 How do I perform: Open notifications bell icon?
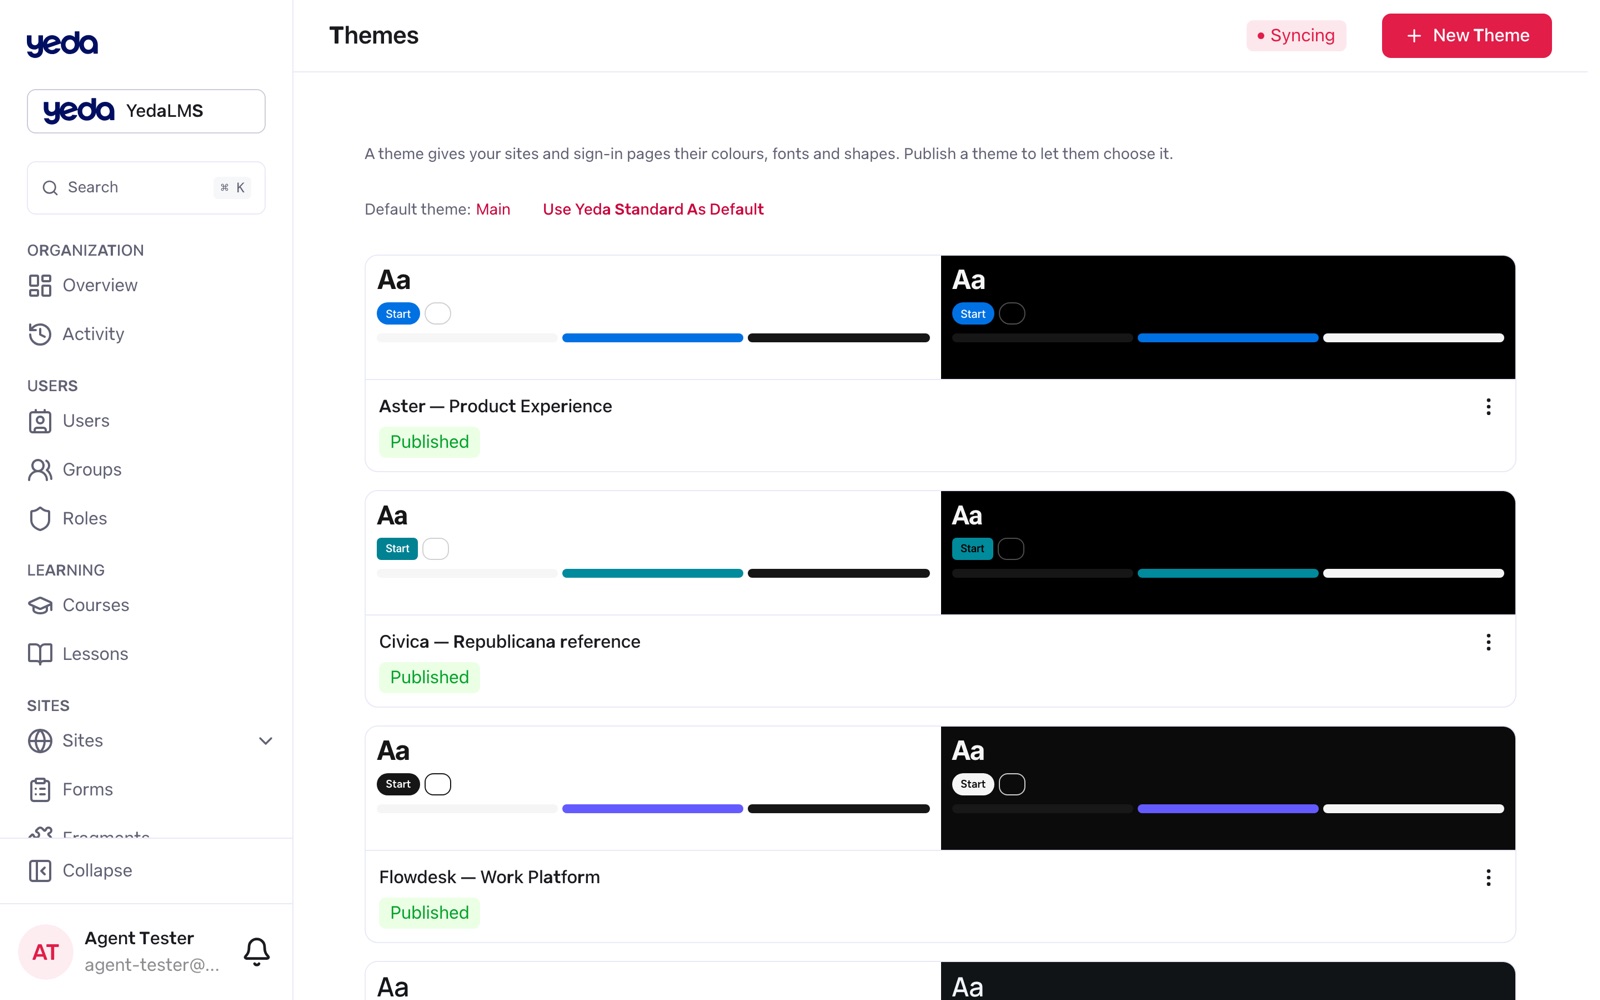click(257, 951)
